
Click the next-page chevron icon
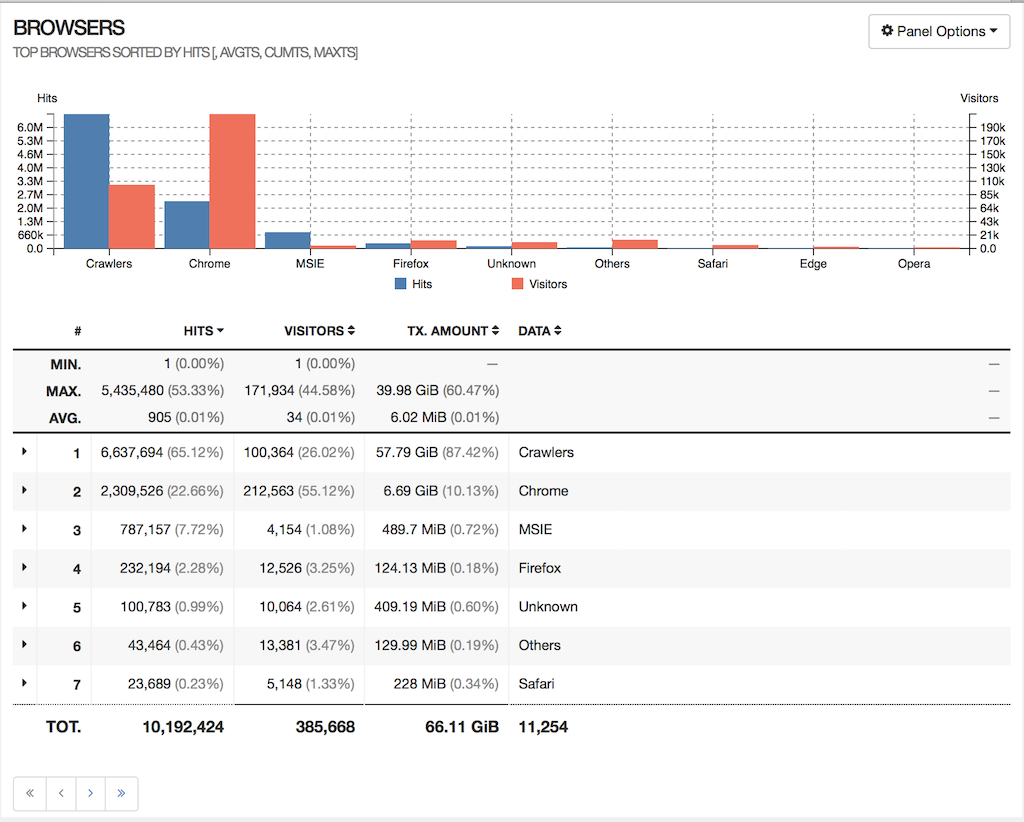90,793
